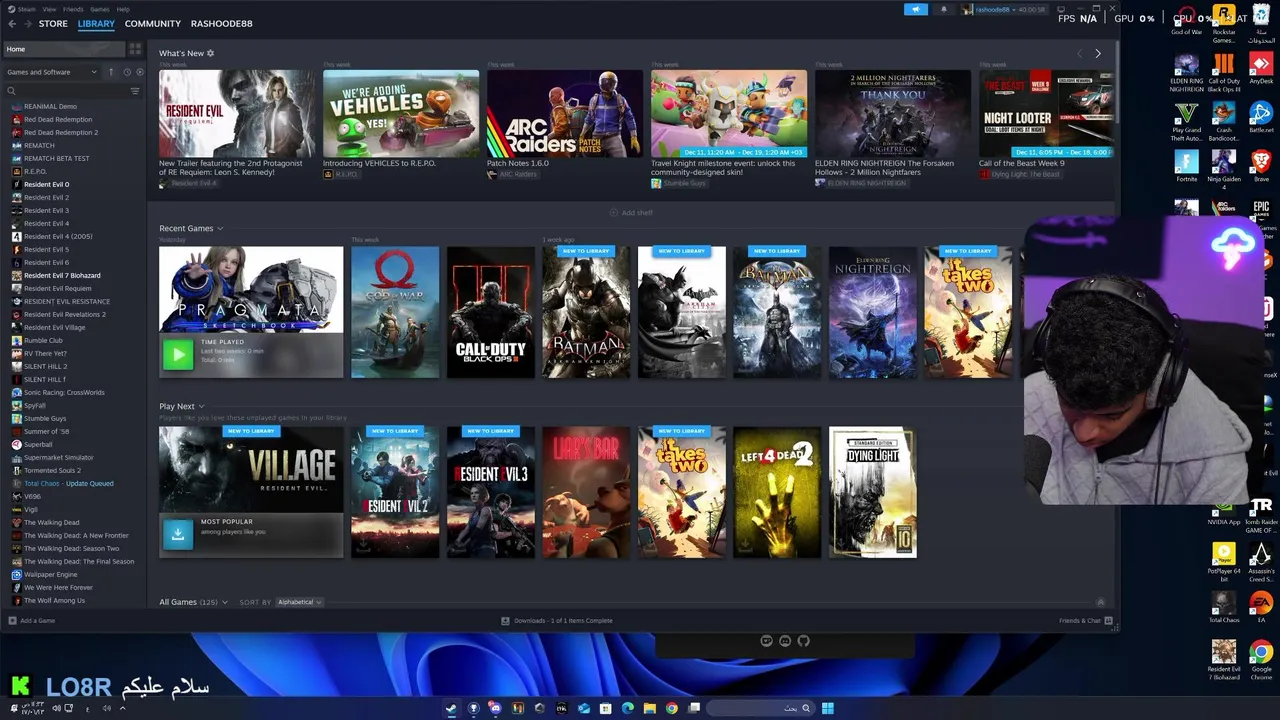This screenshot has width=1280, height=720.
Task: Open the Left 4 Dead 2 cover
Action: (x=777, y=493)
